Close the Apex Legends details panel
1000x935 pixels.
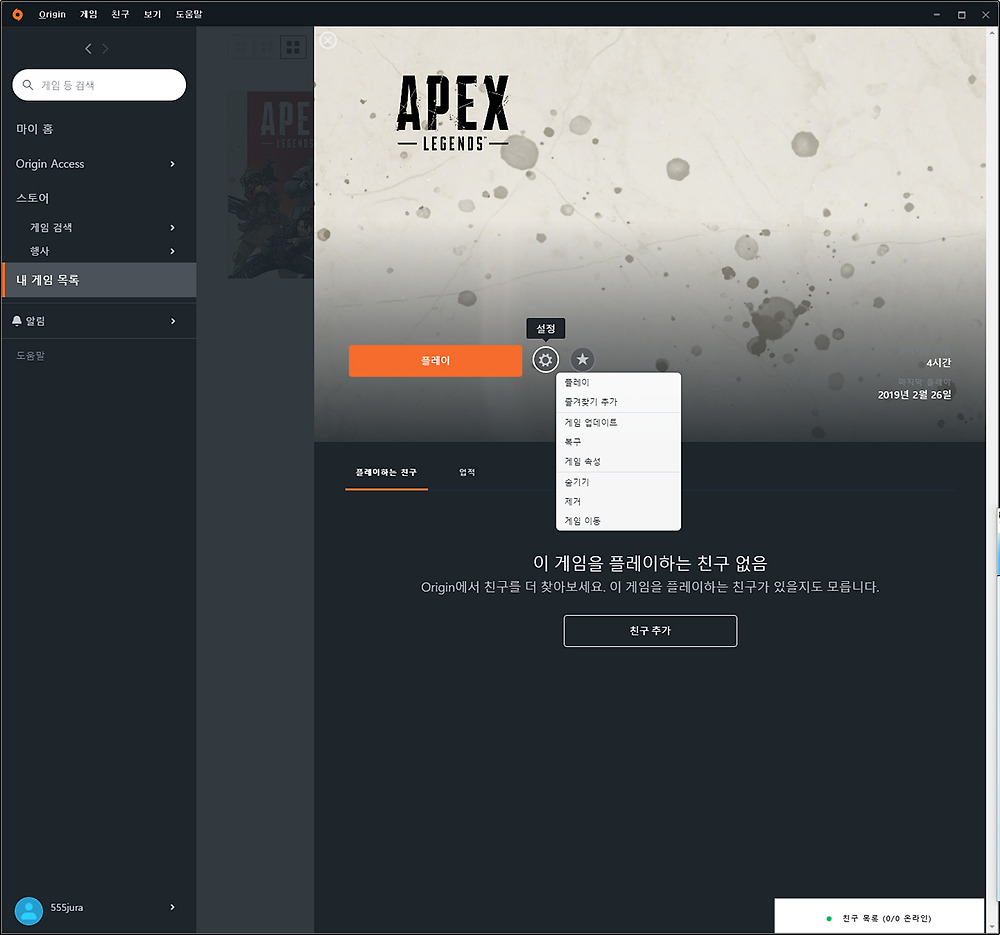[328, 41]
